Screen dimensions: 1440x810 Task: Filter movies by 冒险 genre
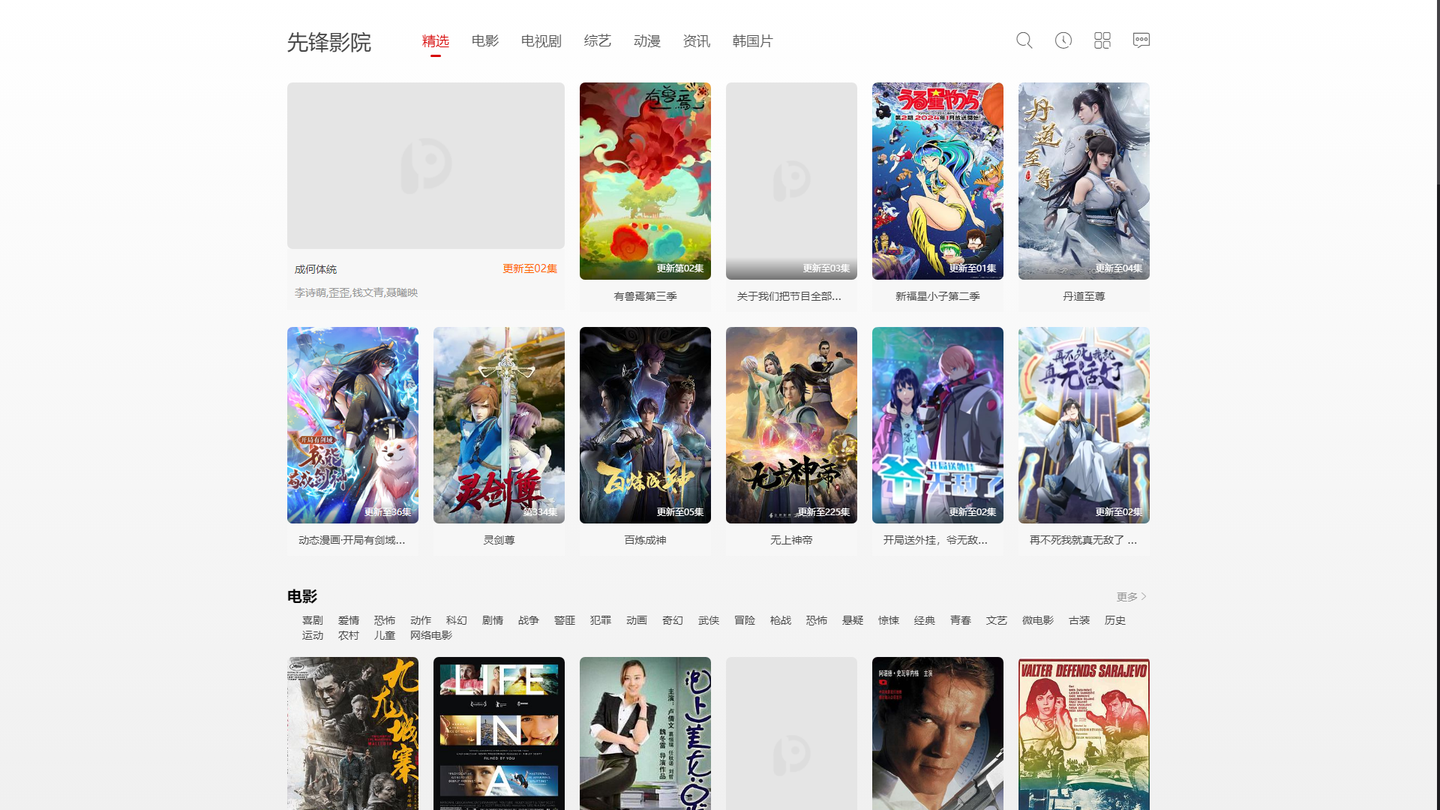745,620
